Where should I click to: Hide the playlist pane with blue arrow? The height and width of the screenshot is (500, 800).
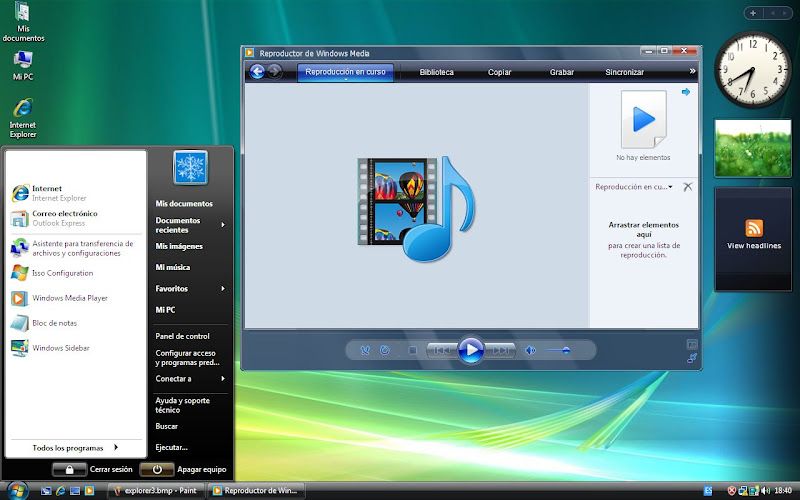click(686, 92)
